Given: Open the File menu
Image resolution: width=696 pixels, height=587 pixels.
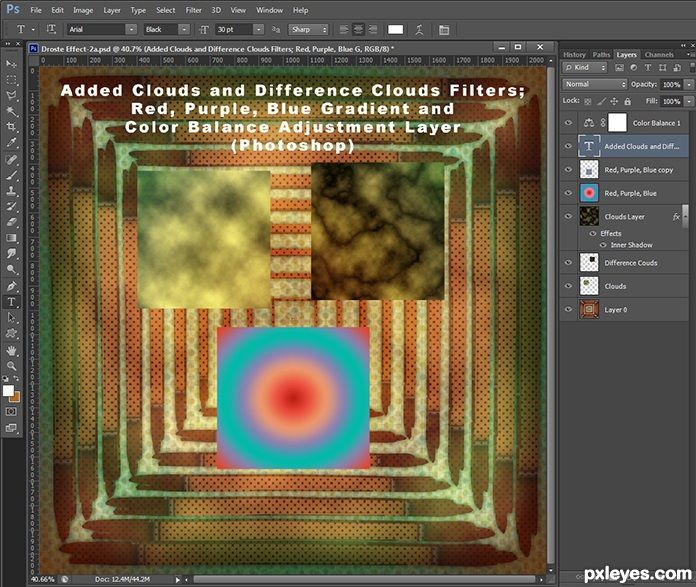Looking at the screenshot, I should (x=36, y=10).
